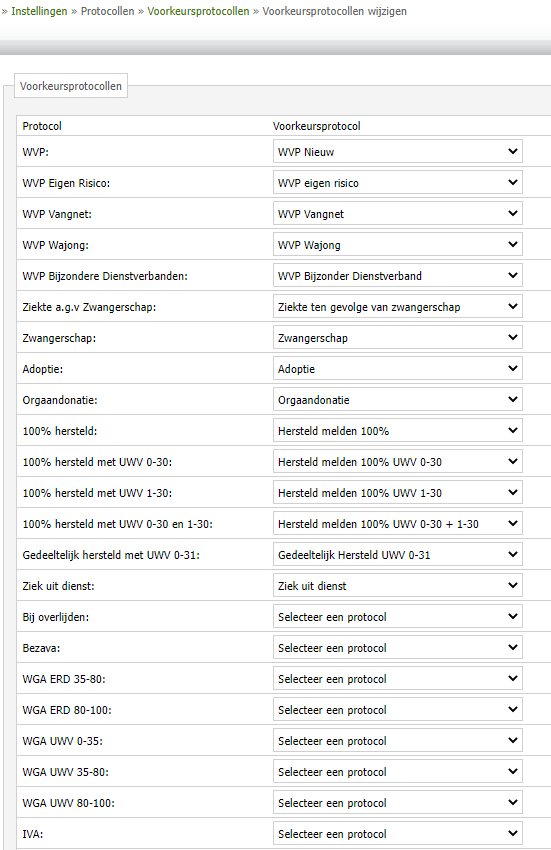This screenshot has width=551, height=850.
Task: Open the WVP Wajong protocol dropdown
Action: (398, 244)
